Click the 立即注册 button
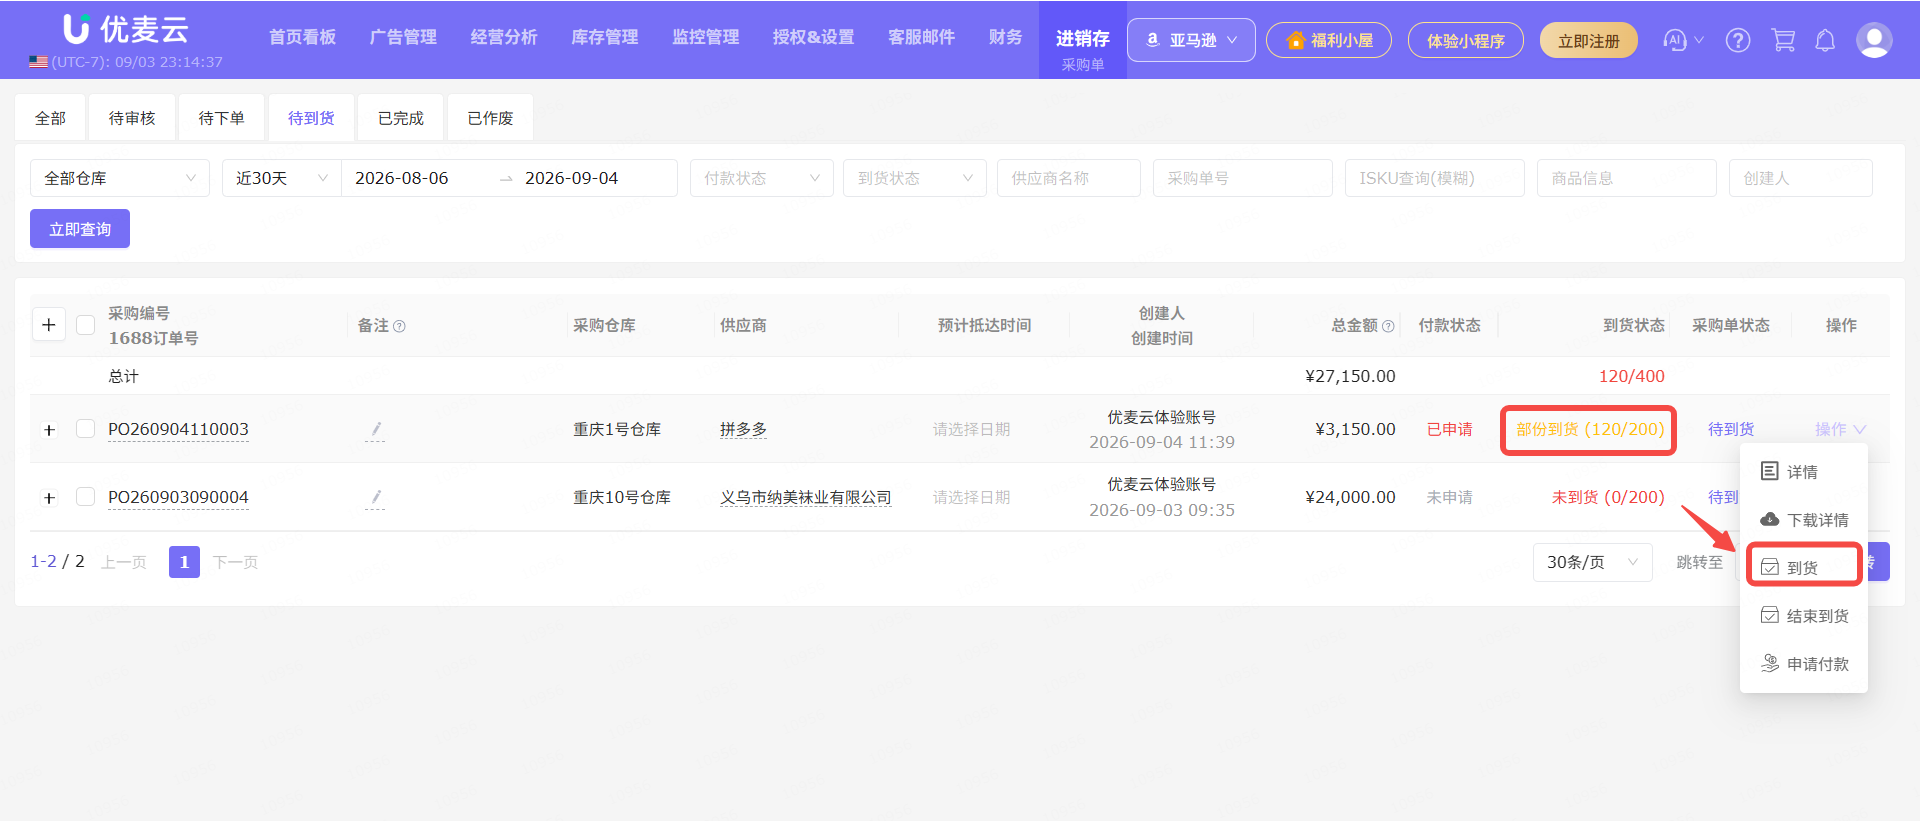The image size is (1920, 821). tap(1588, 40)
